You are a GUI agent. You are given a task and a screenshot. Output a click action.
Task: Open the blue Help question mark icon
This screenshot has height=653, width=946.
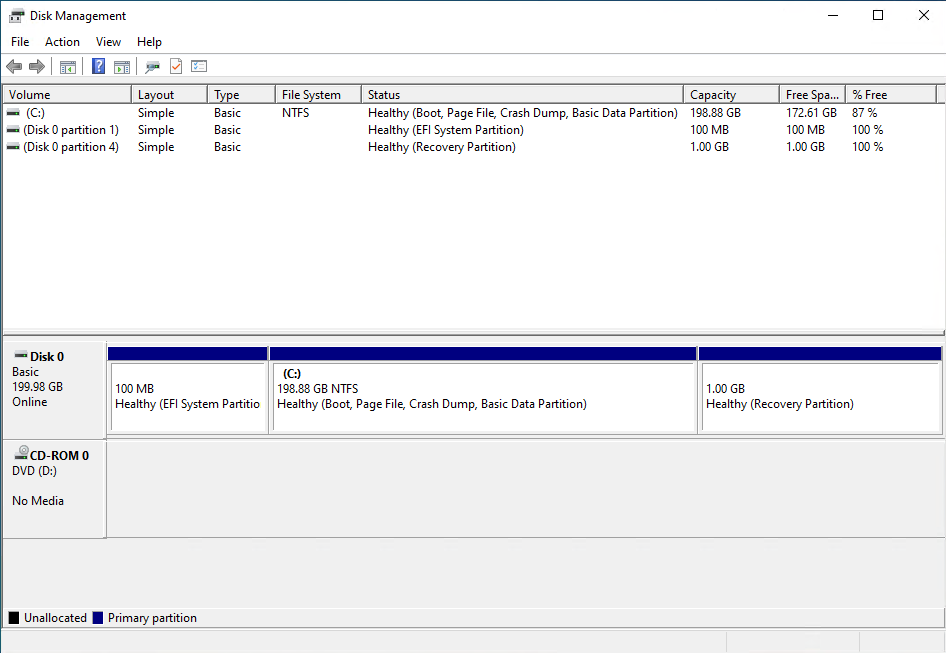[x=98, y=66]
